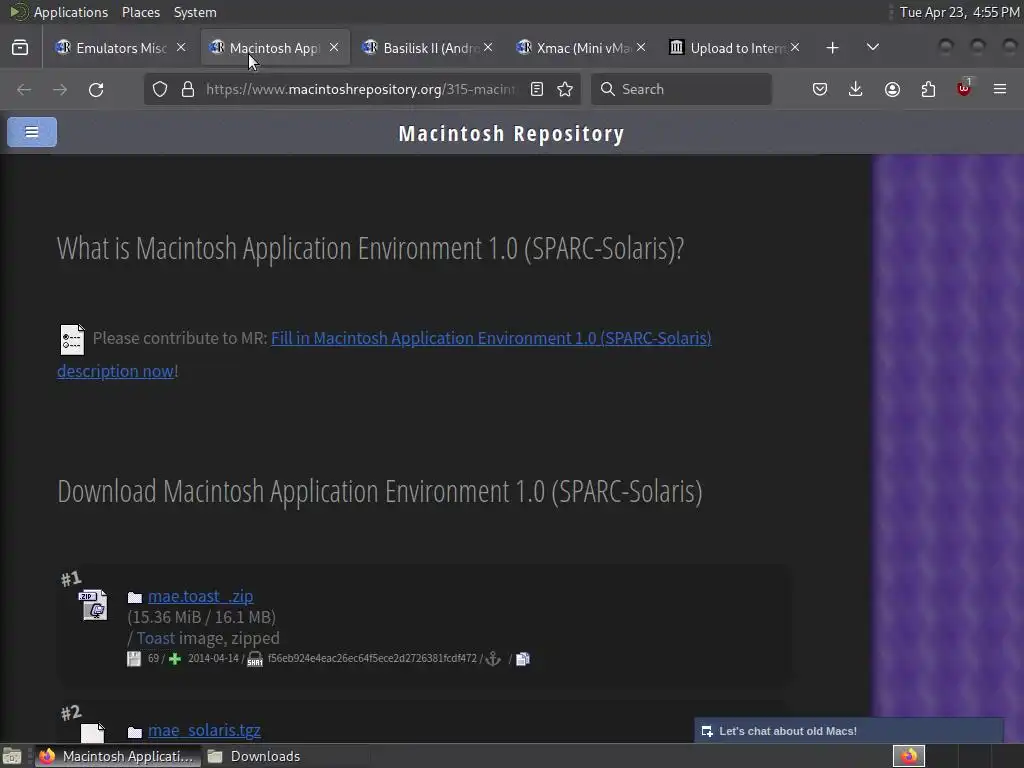1024x768 pixels.
Task: Copy link using the clipboard icon for download #1
Action: pyautogui.click(x=523, y=659)
